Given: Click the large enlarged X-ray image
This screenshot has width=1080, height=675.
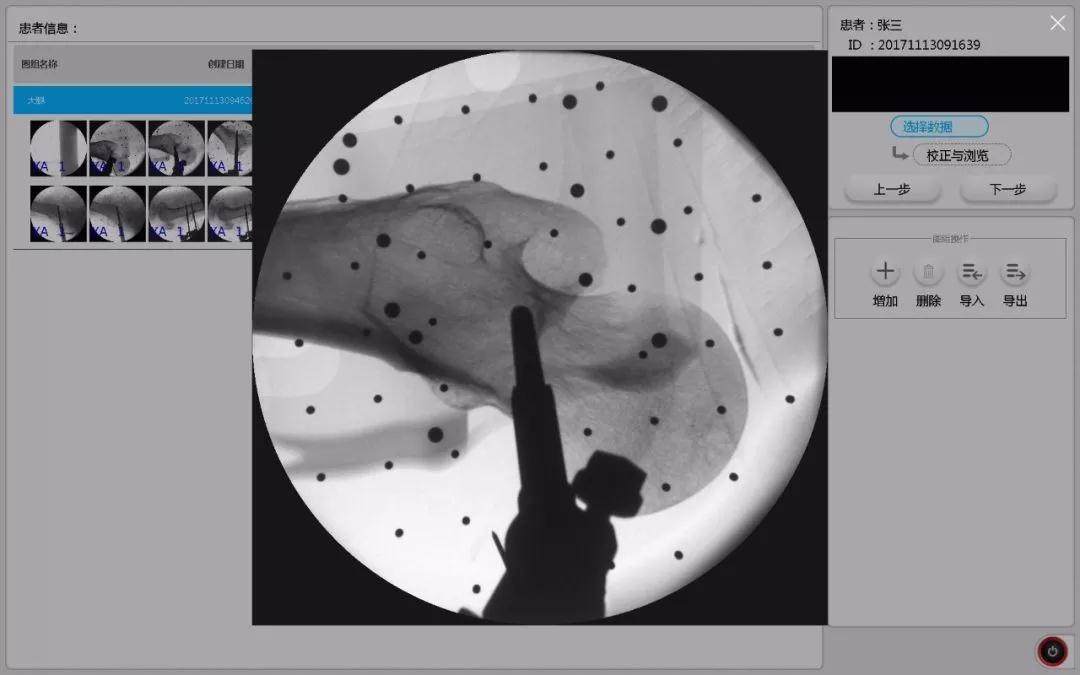Looking at the screenshot, I should tap(540, 338).
